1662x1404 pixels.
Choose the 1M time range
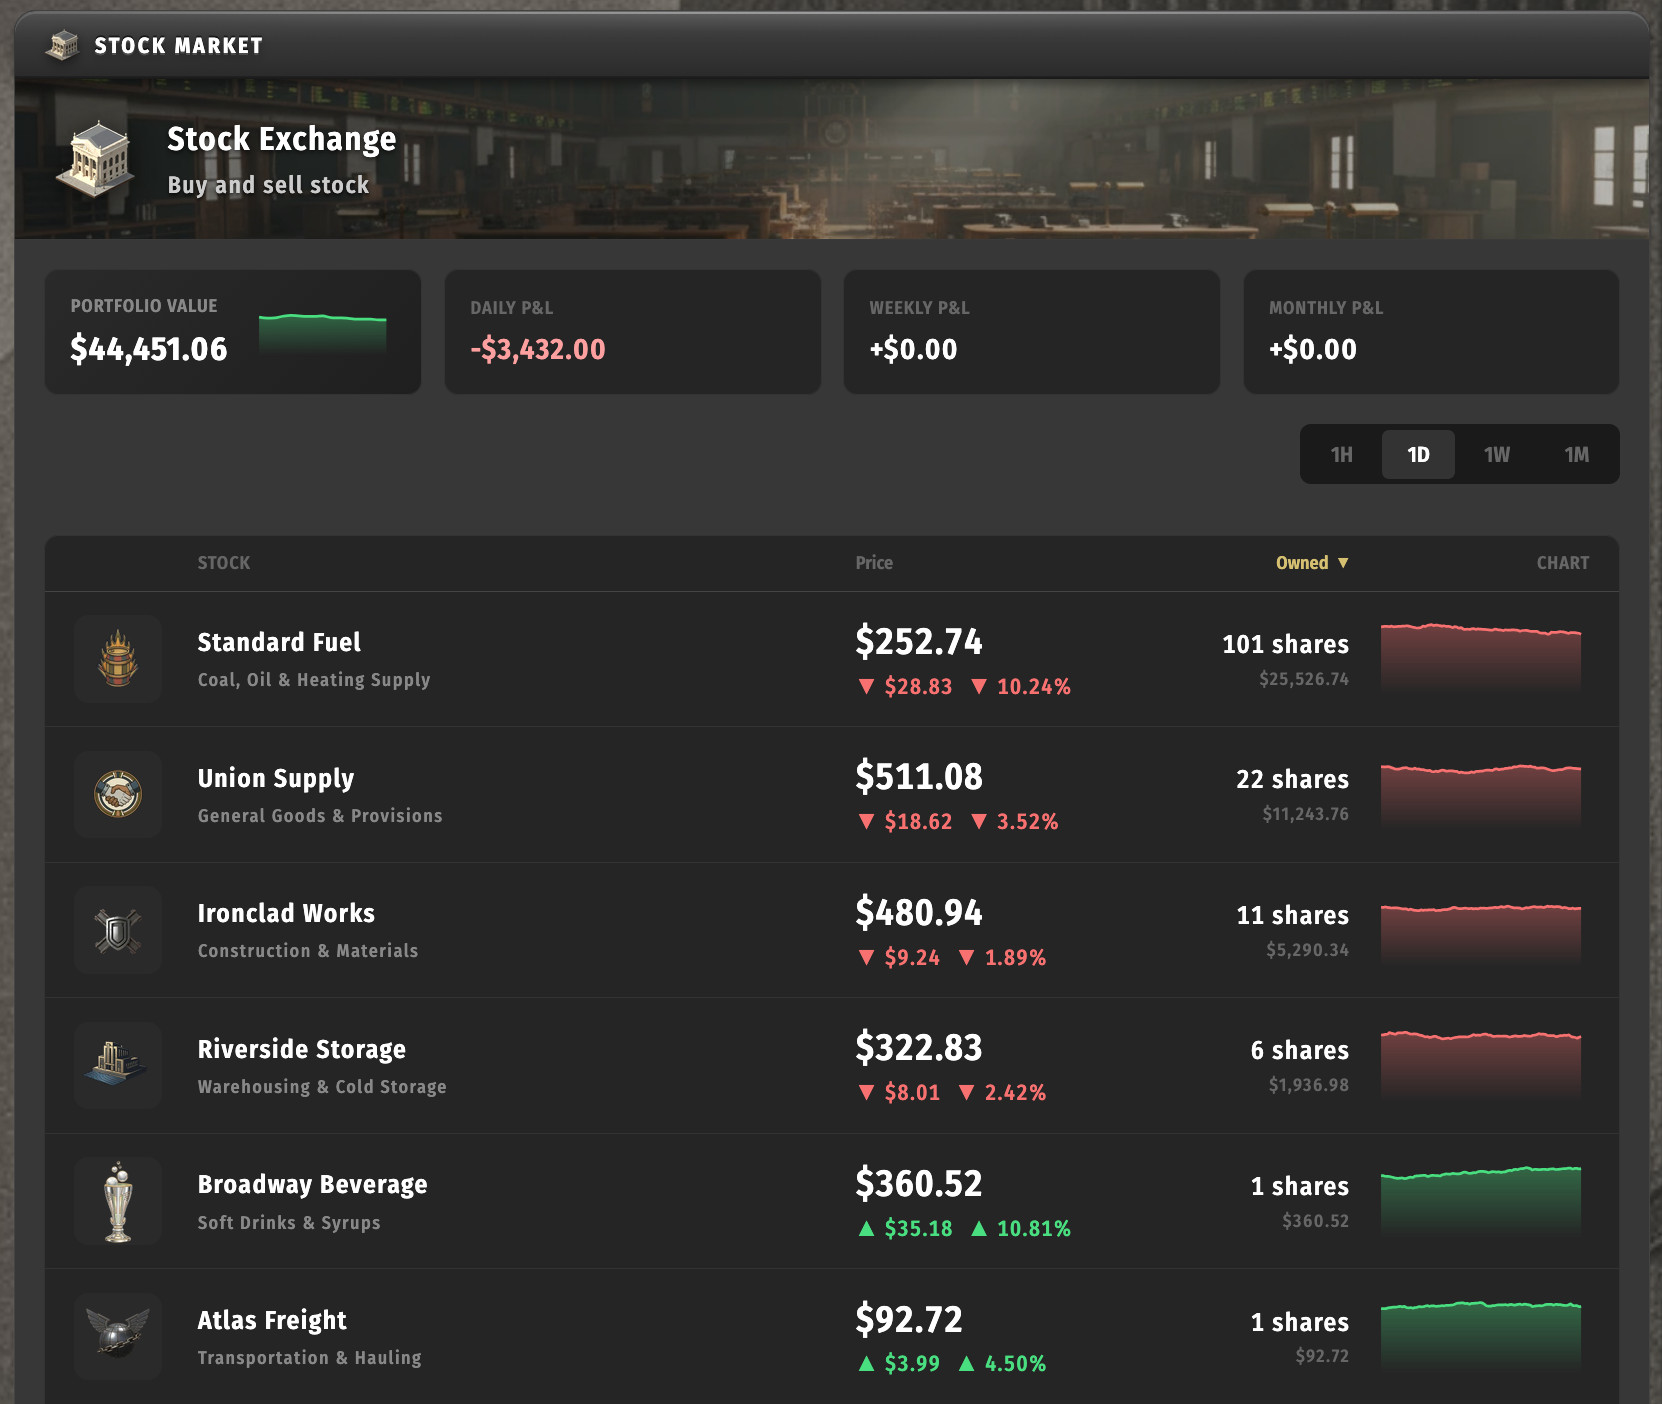click(1576, 455)
